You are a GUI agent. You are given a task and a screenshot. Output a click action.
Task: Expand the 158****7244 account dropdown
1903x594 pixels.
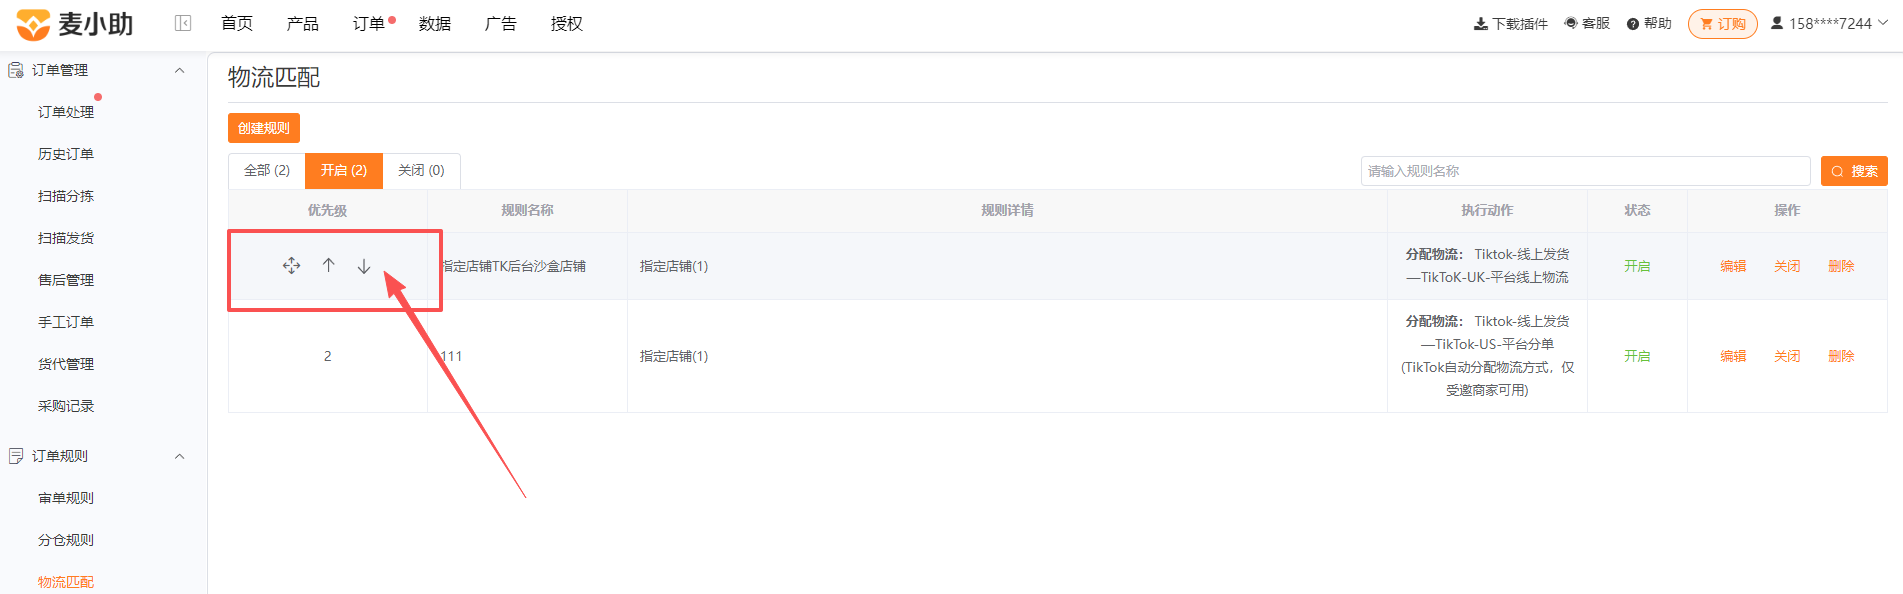click(1883, 23)
